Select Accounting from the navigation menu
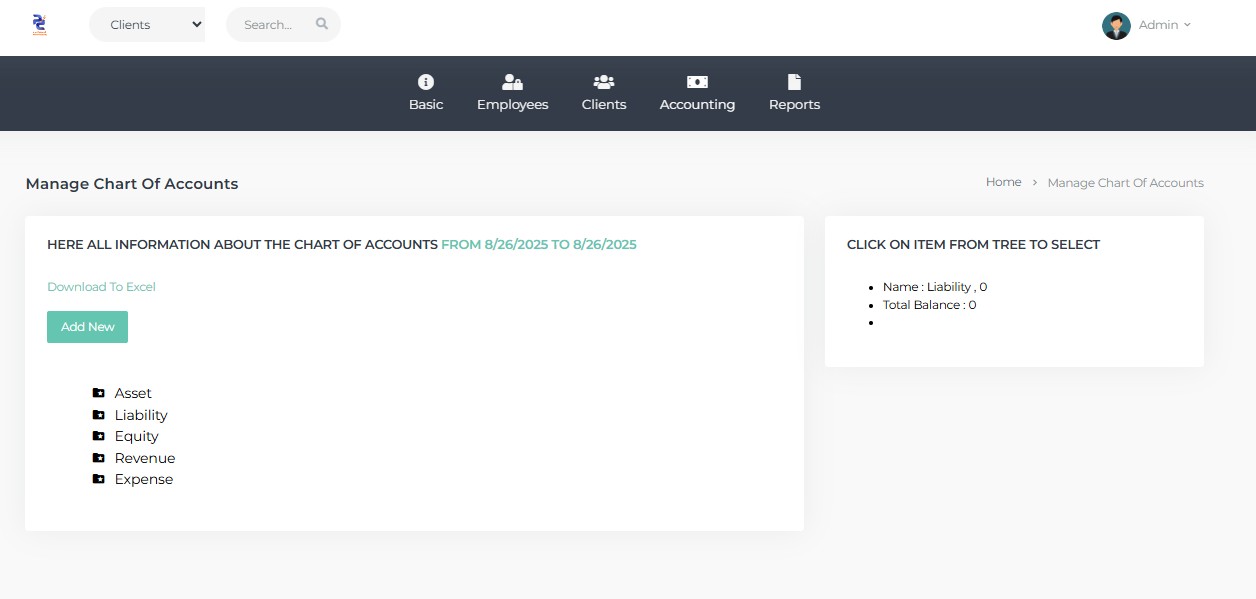 tap(696, 104)
